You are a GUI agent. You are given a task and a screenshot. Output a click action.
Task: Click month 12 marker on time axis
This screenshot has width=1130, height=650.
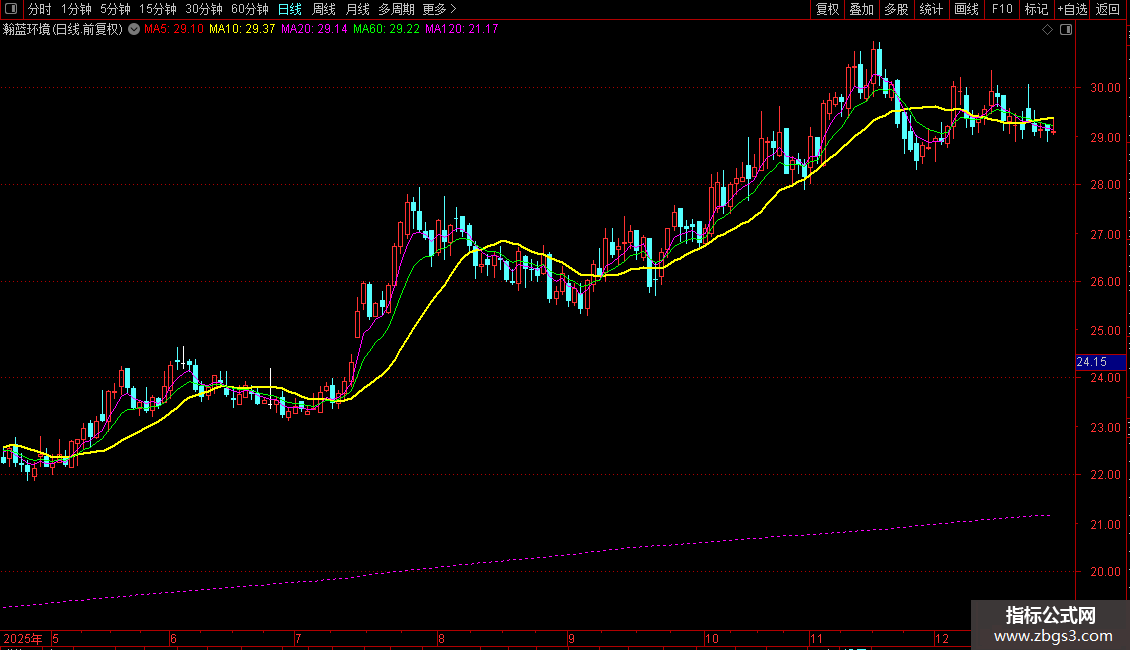942,638
